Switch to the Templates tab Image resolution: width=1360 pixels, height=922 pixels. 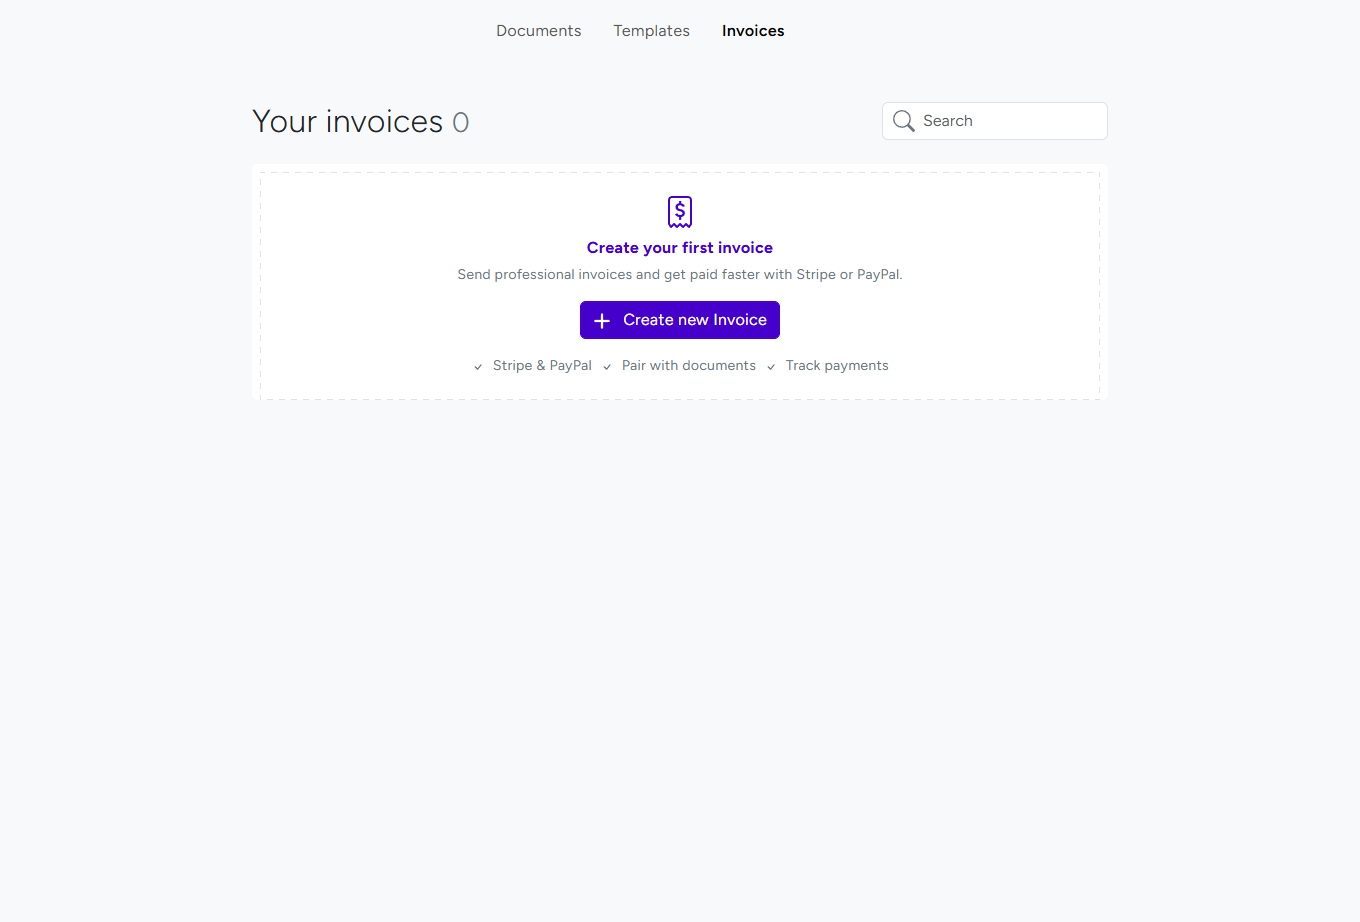coord(651,30)
